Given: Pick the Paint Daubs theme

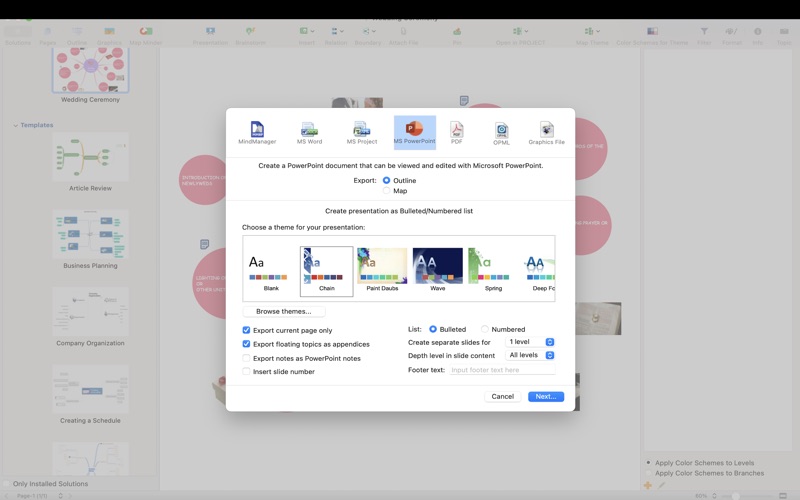Looking at the screenshot, I should pos(382,271).
